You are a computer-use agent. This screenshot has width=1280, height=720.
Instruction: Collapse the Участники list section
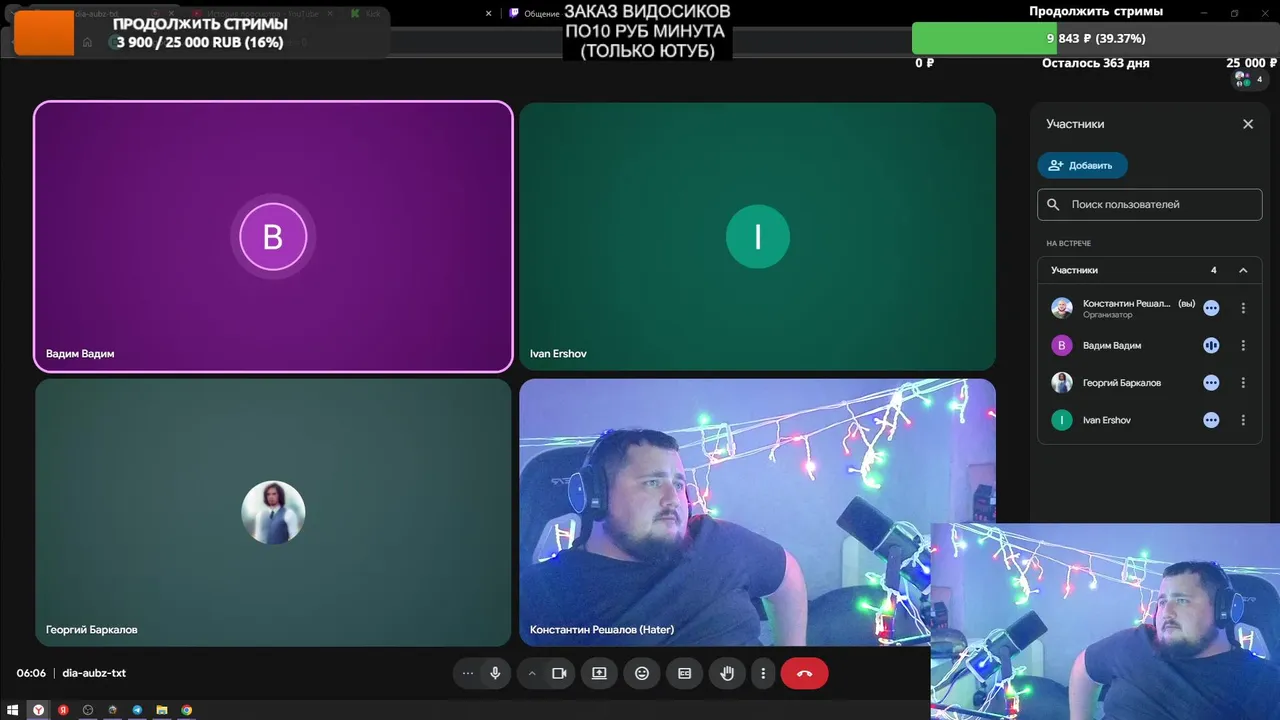pyautogui.click(x=1243, y=270)
